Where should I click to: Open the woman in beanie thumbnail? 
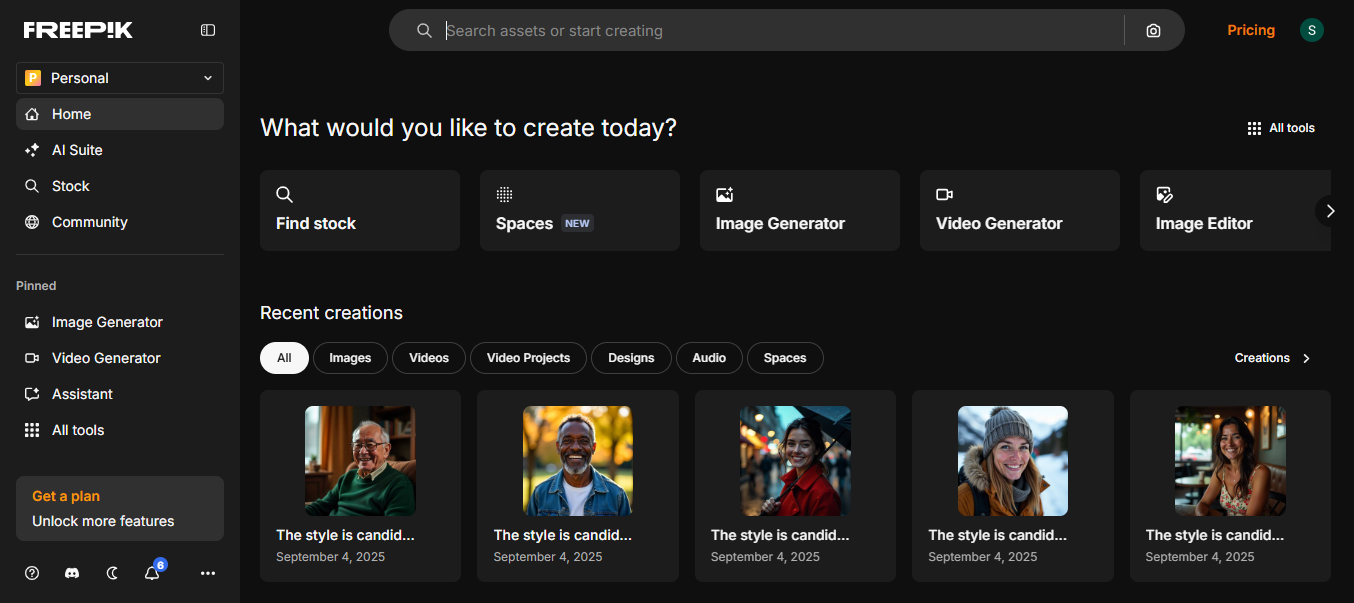tap(1012, 461)
